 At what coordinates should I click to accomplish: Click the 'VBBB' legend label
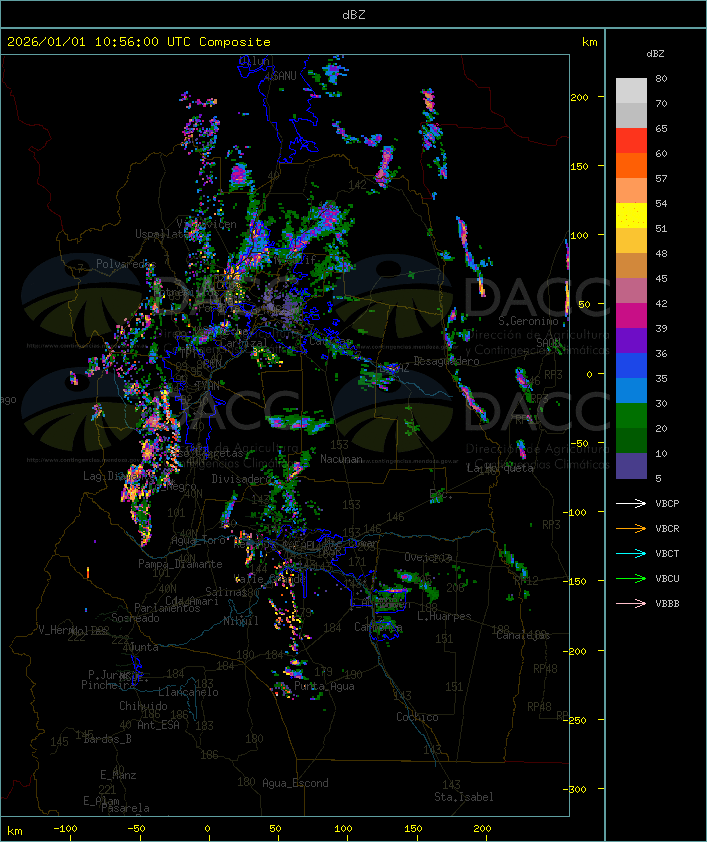coord(667,604)
